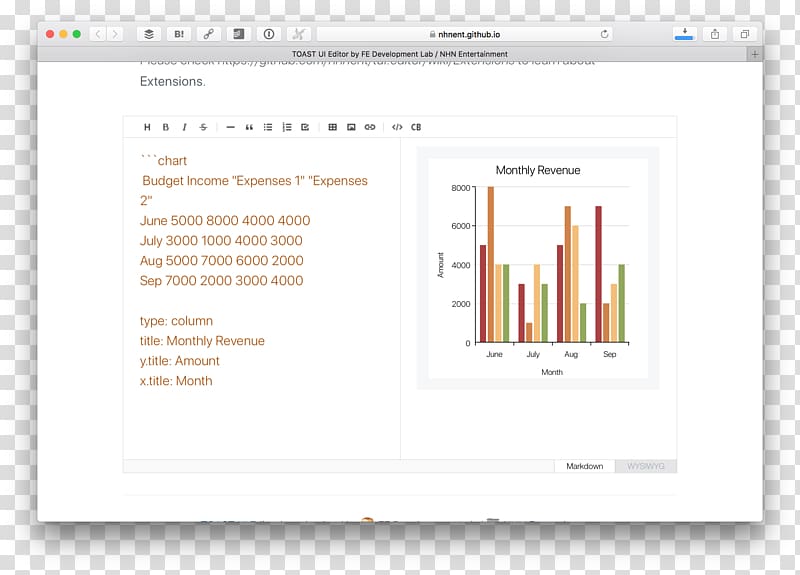This screenshot has height=575, width=800.
Task: Open the Safari share menu
Action: point(715,34)
